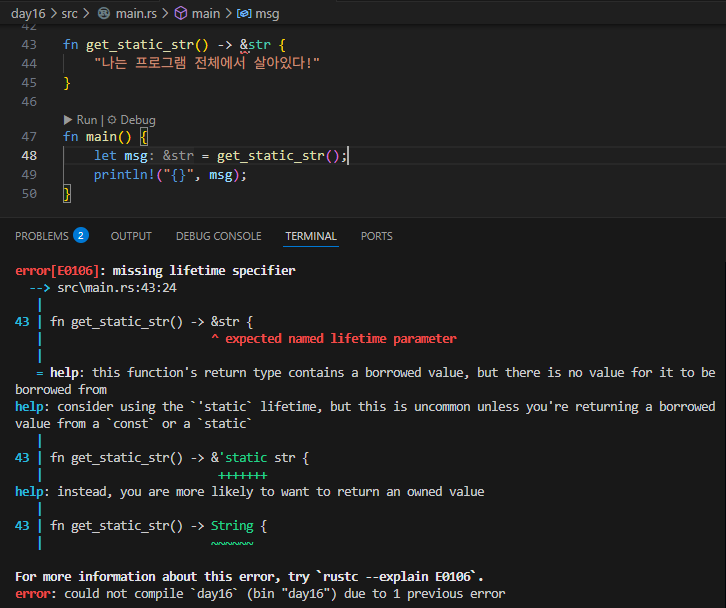
Task: Click 'instead, you are more likely' help line
Action: point(250,492)
